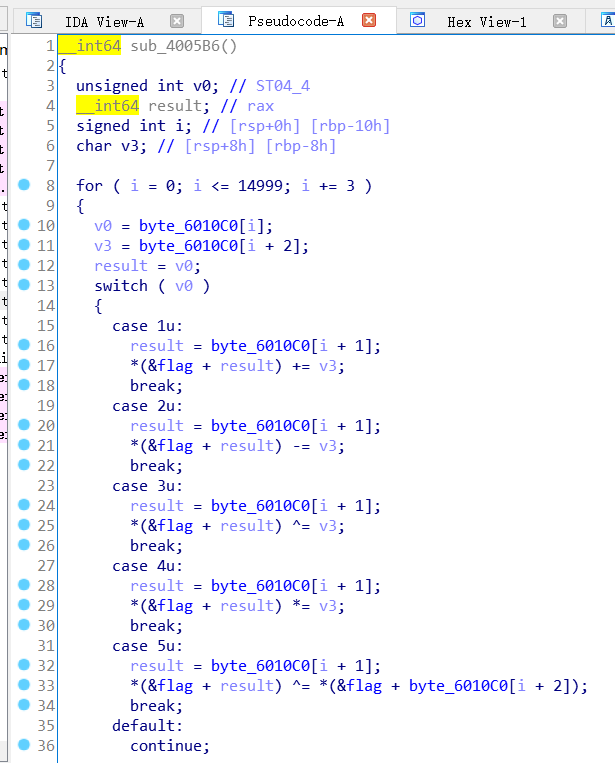The width and height of the screenshot is (615, 763).
Task: Click highlighted __int64 on result declaration line
Action: coord(108,106)
